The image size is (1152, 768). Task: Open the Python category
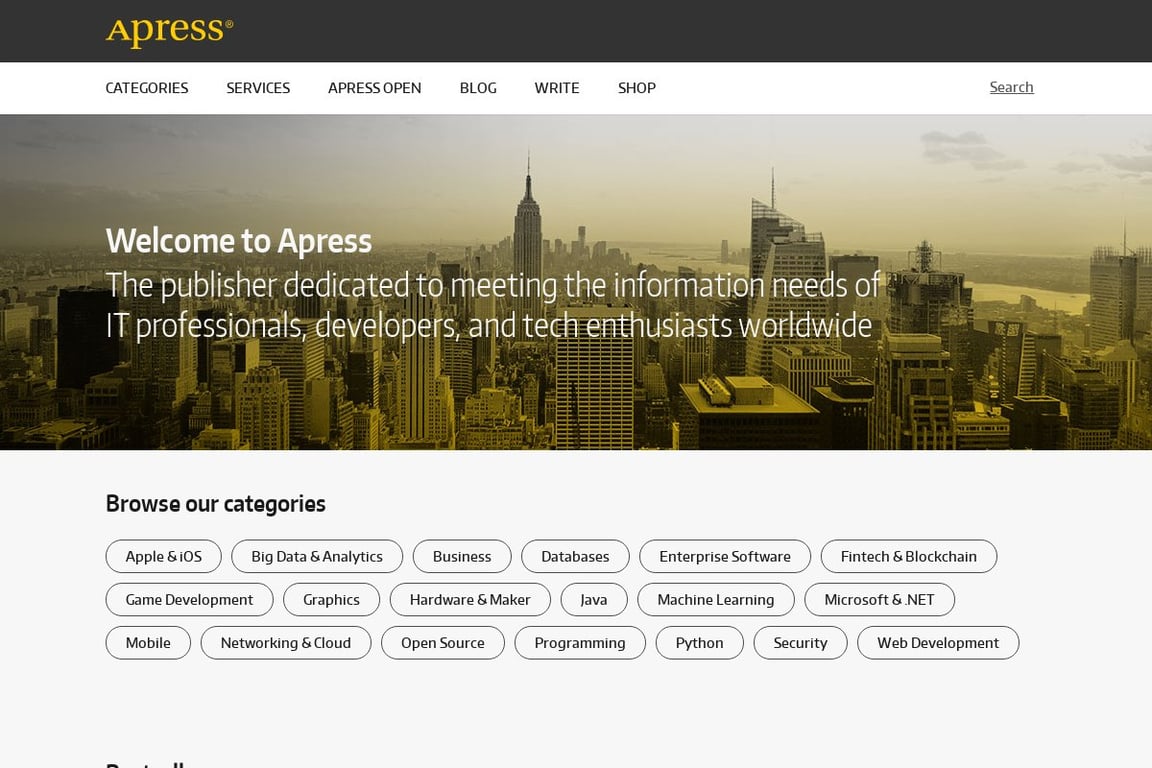[x=699, y=643]
